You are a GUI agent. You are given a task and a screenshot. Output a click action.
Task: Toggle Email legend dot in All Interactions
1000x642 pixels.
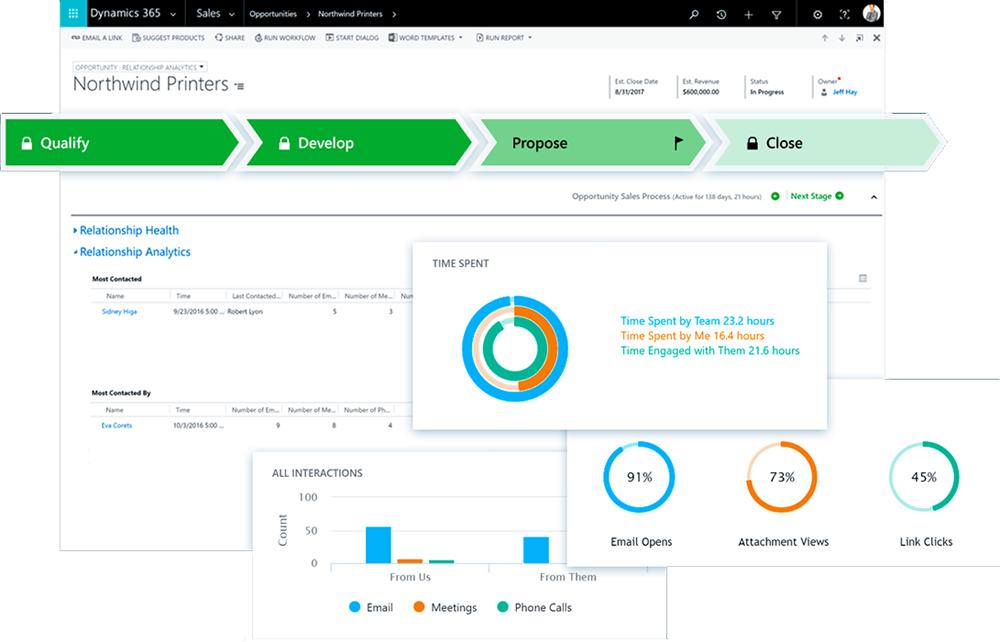355,607
